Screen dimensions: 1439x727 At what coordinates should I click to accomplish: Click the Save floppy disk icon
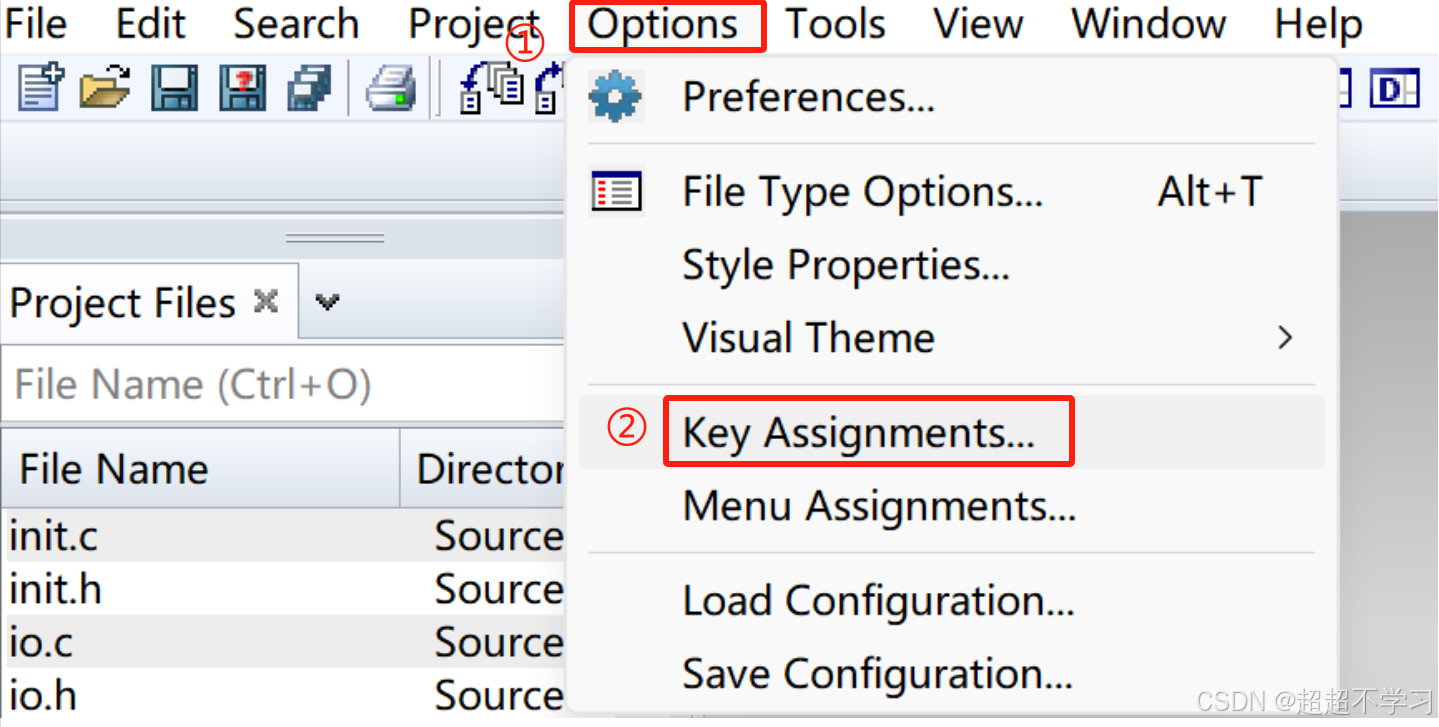(x=174, y=88)
